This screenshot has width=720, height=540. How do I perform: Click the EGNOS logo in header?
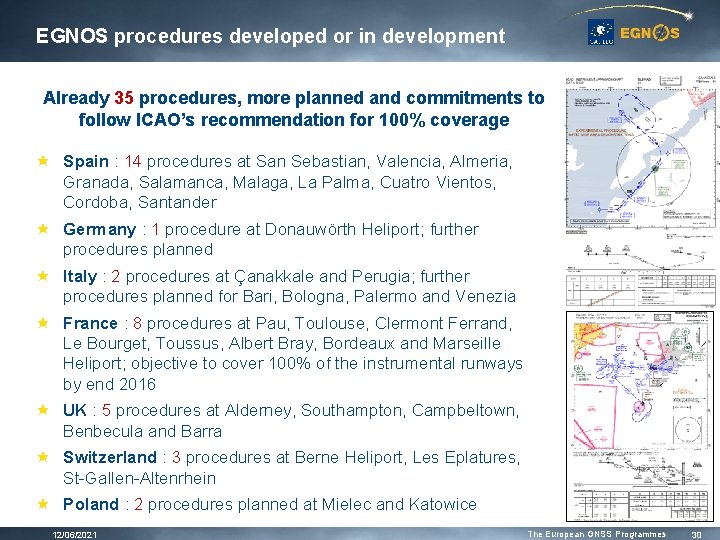click(x=649, y=33)
